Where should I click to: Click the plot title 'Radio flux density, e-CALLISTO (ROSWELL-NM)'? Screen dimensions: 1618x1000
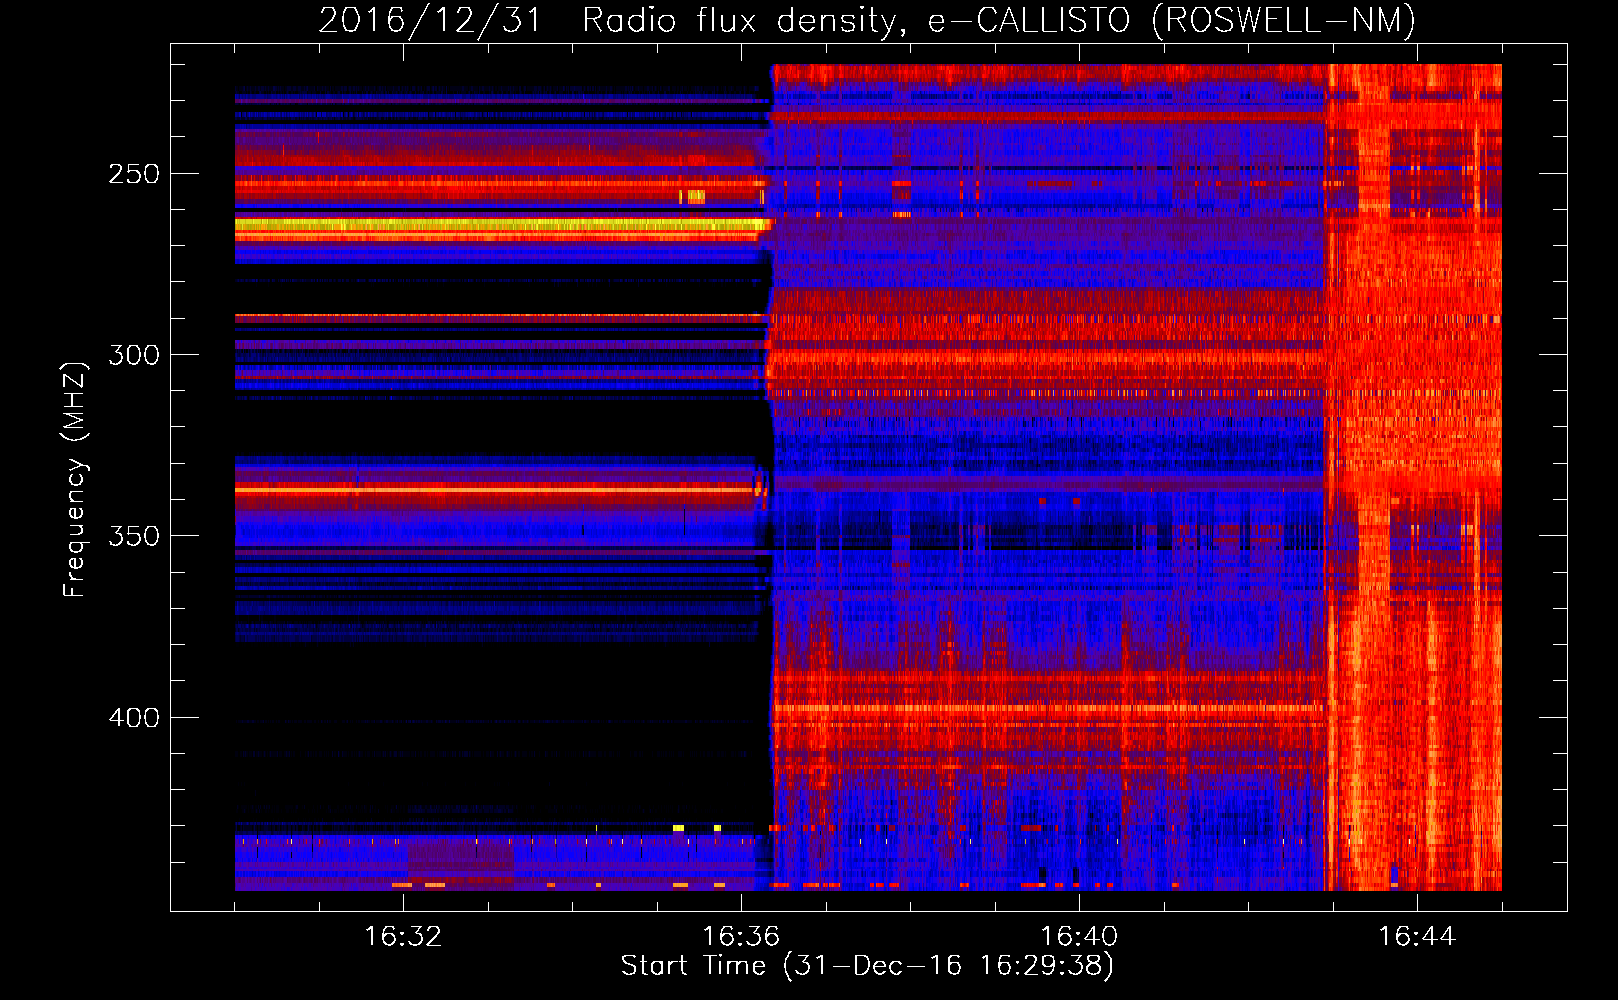pyautogui.click(x=999, y=20)
